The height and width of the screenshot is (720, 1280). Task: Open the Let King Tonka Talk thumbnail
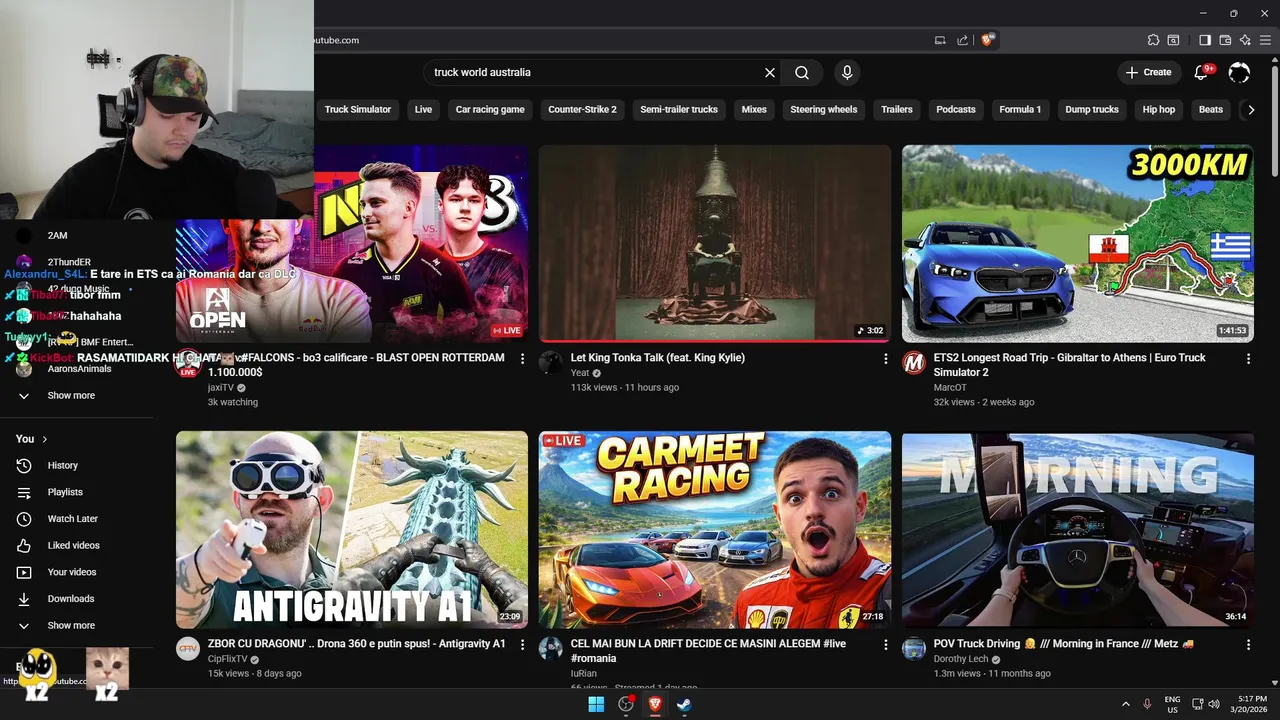[x=715, y=244]
